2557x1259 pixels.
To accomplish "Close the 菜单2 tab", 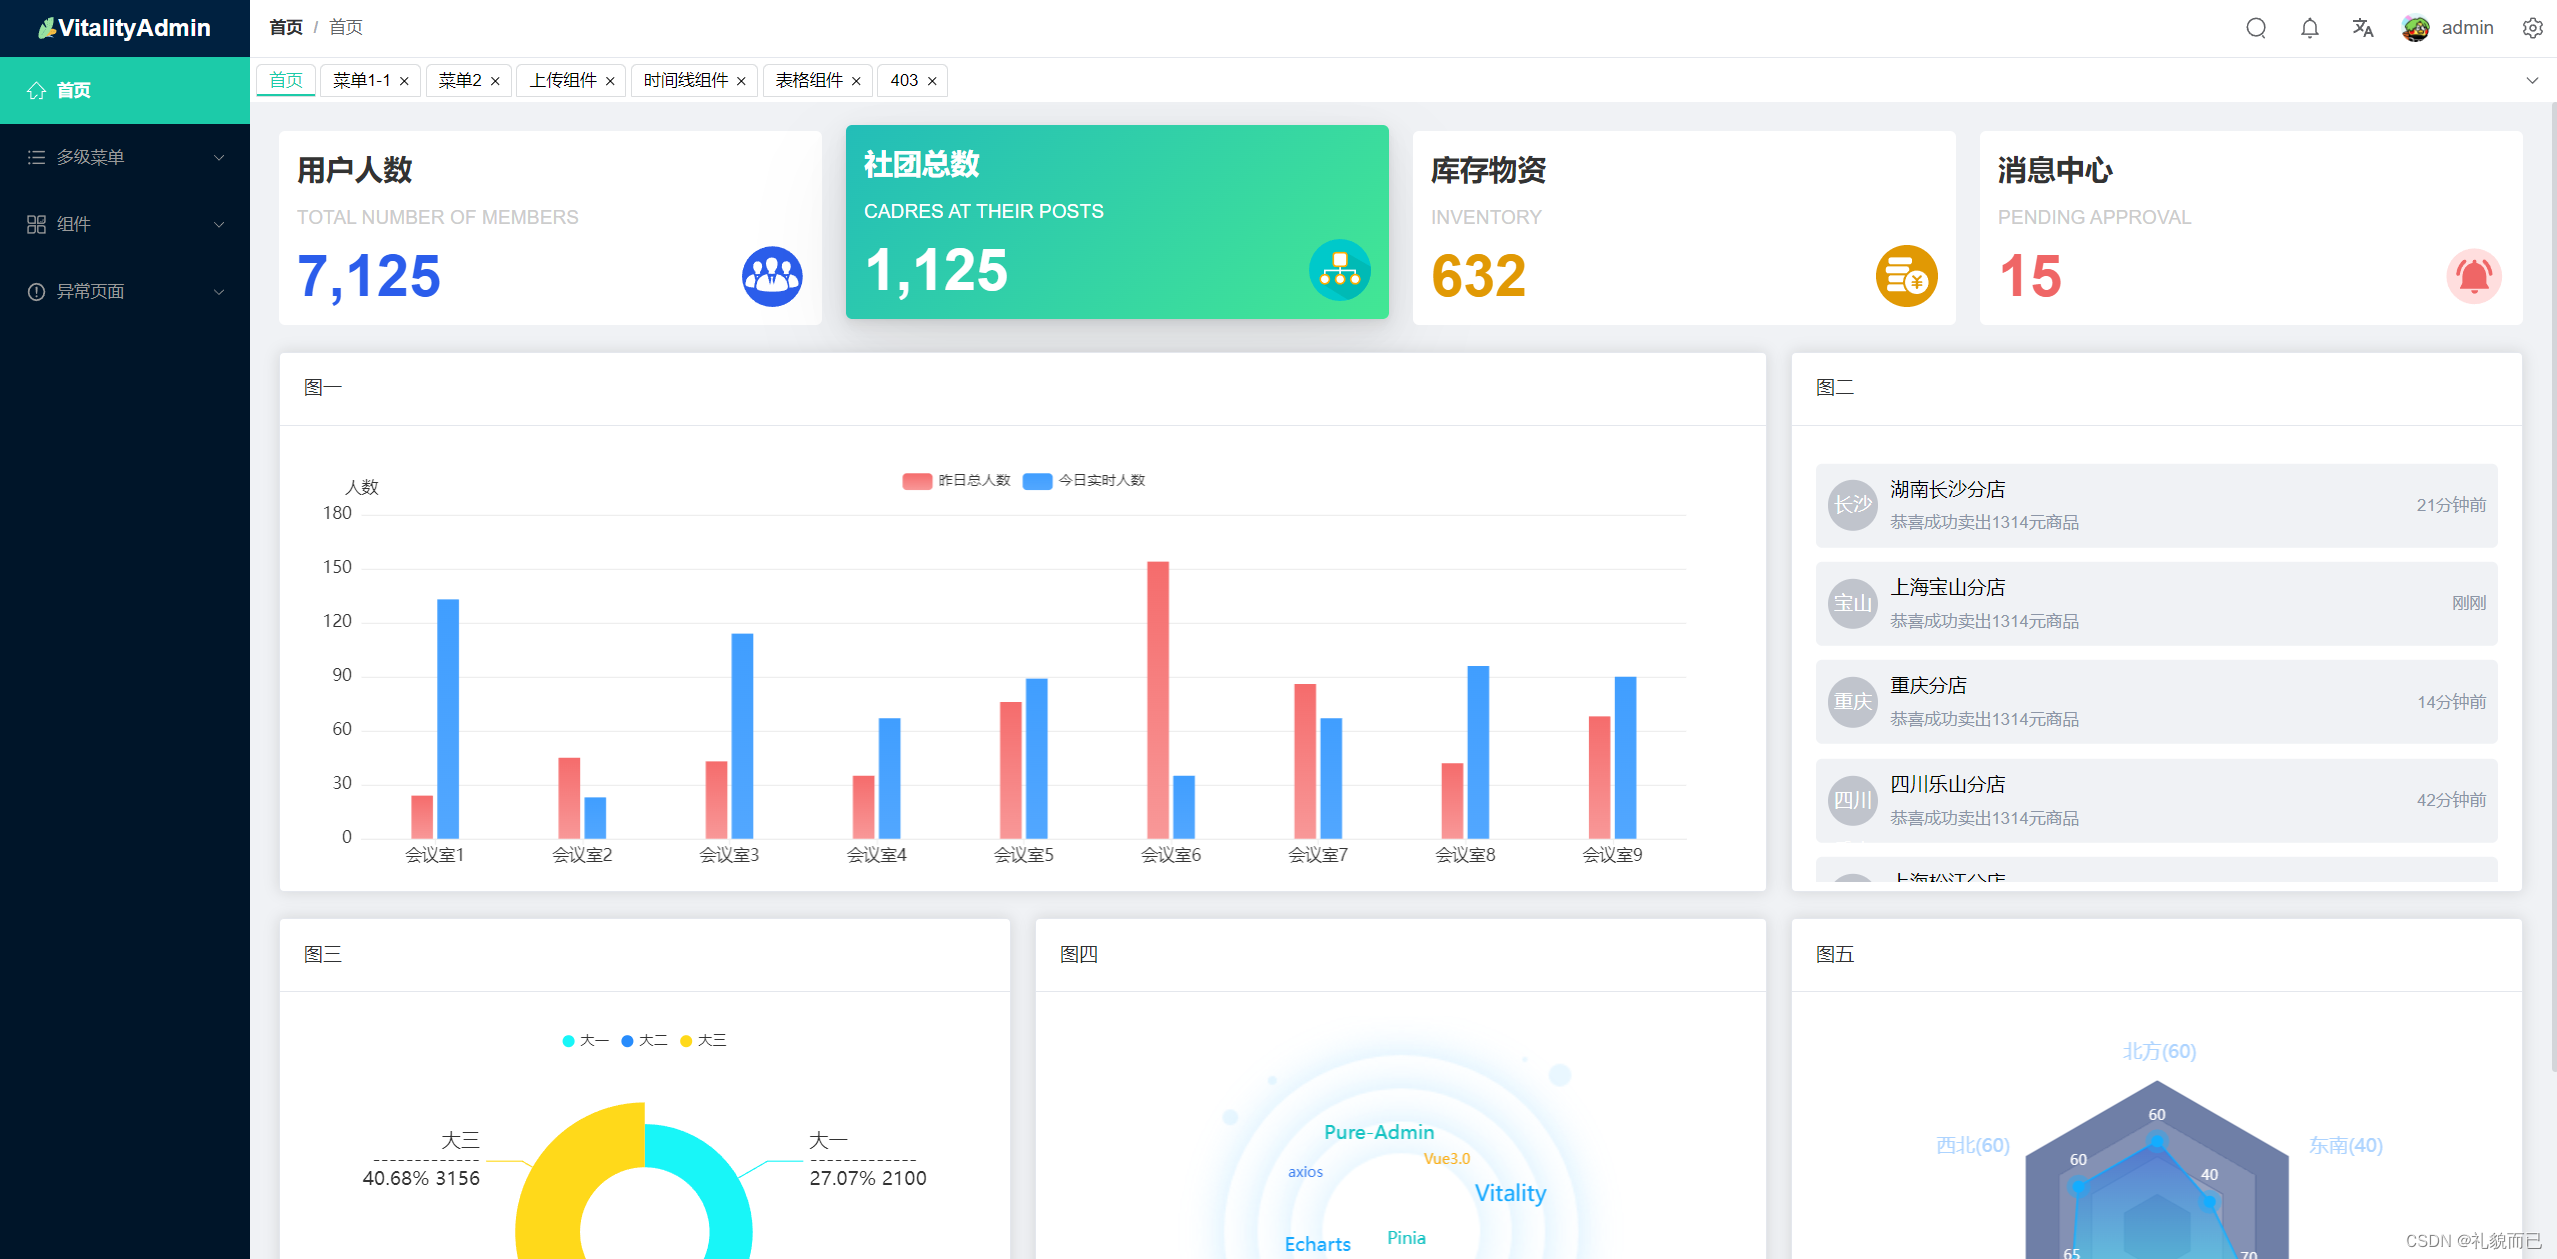I will 495,82.
